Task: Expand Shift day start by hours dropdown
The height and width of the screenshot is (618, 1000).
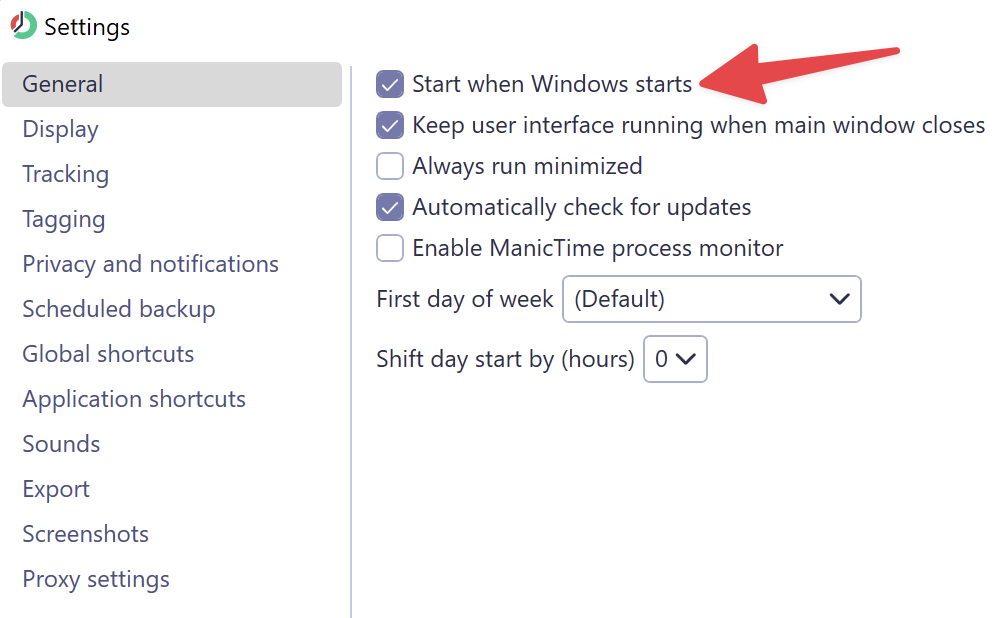Action: pos(675,359)
